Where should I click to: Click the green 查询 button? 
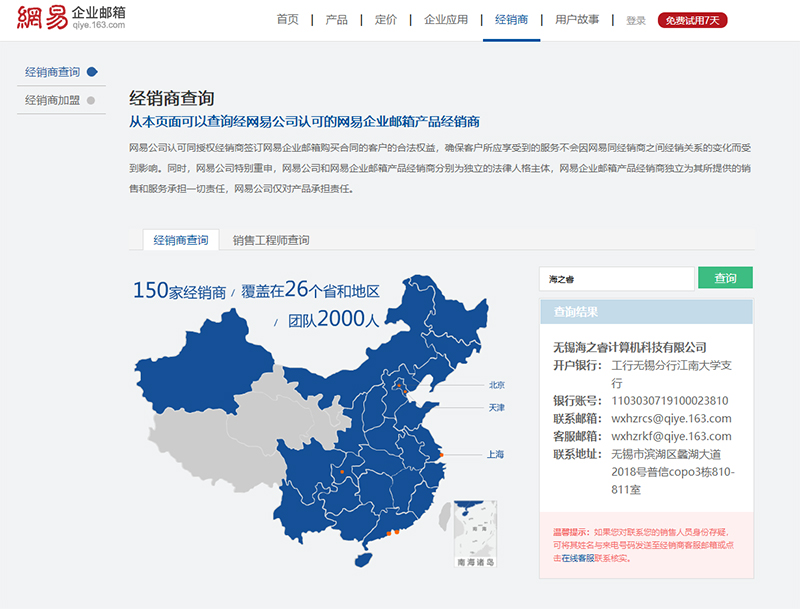pyautogui.click(x=725, y=278)
